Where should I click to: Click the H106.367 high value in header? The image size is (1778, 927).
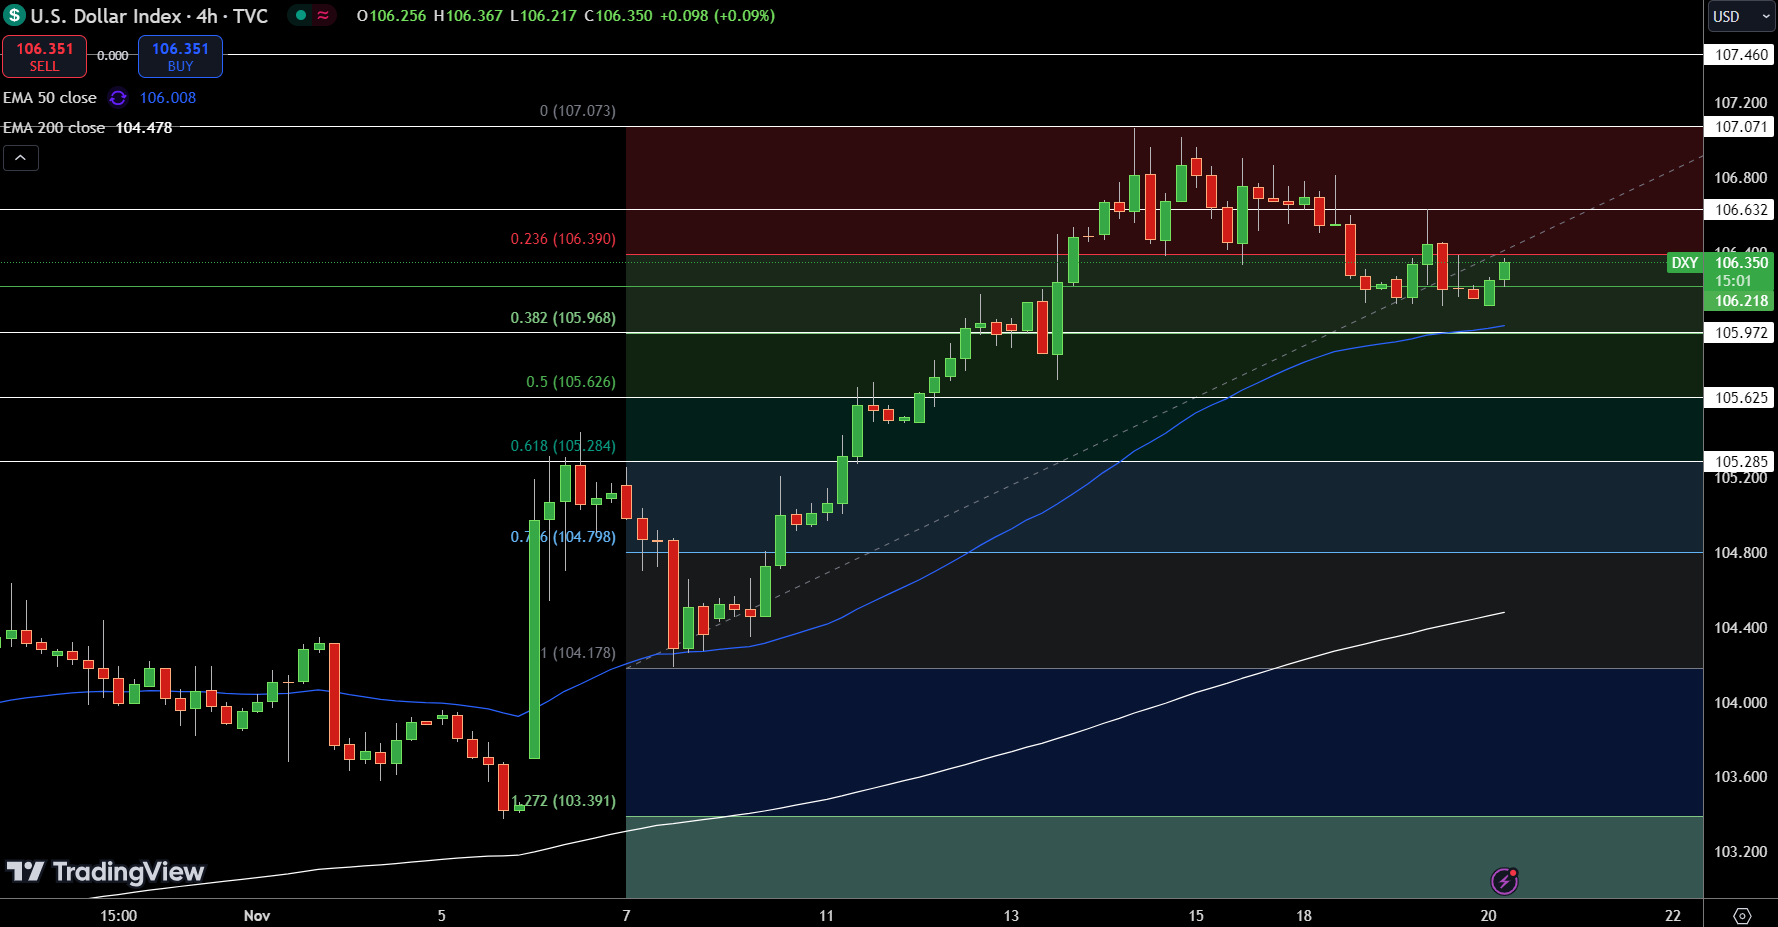468,16
